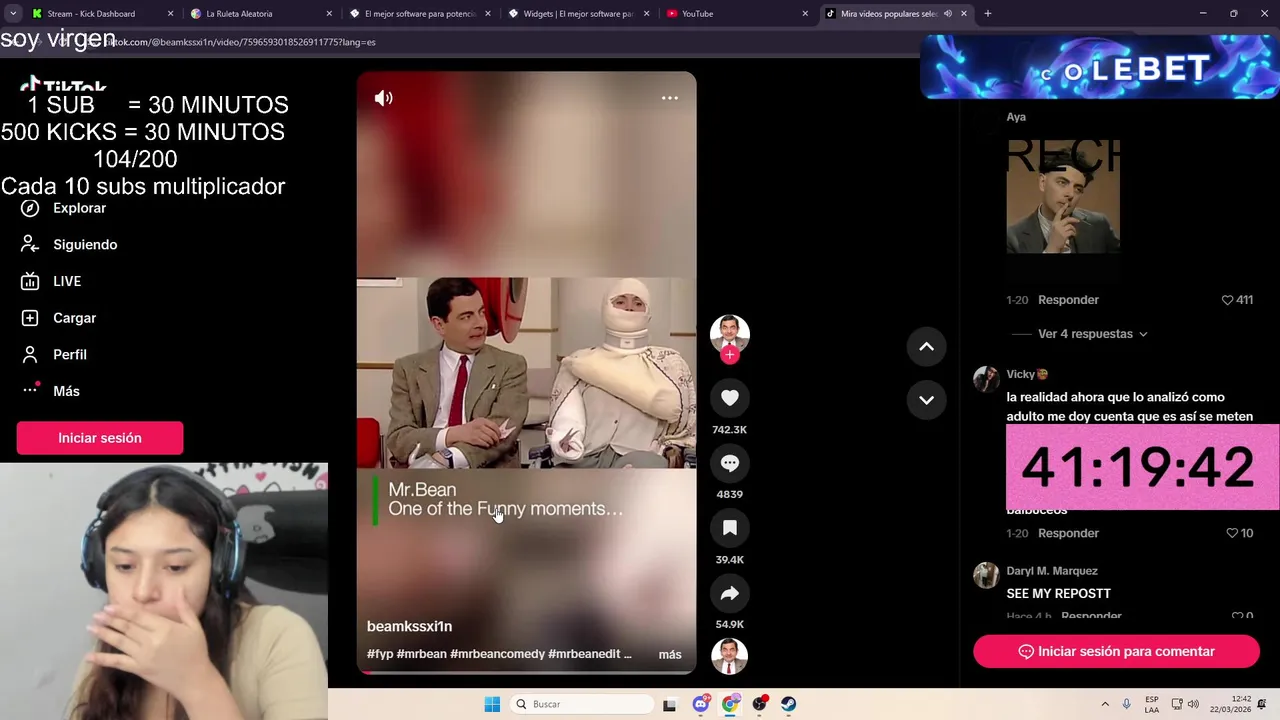Open Daryl M. Marquez's profile avatar
1280x720 pixels.
[x=986, y=575]
